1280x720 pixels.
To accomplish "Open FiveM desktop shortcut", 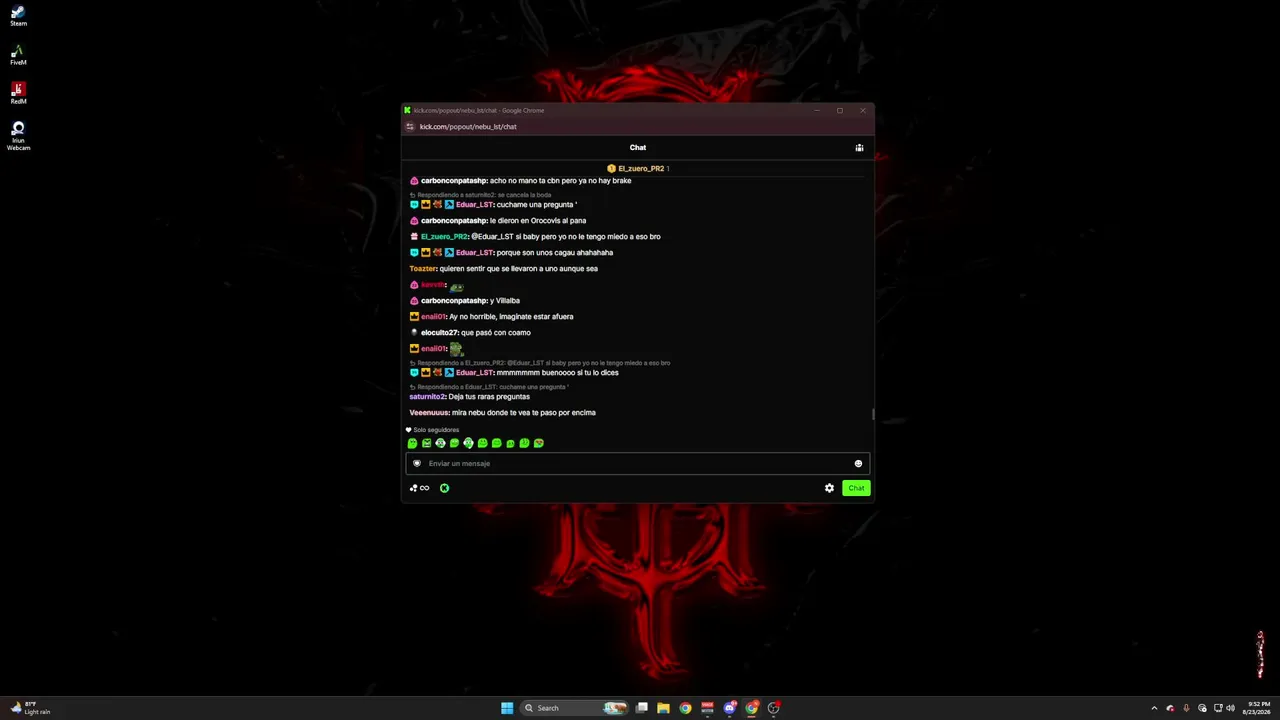I will [x=18, y=56].
